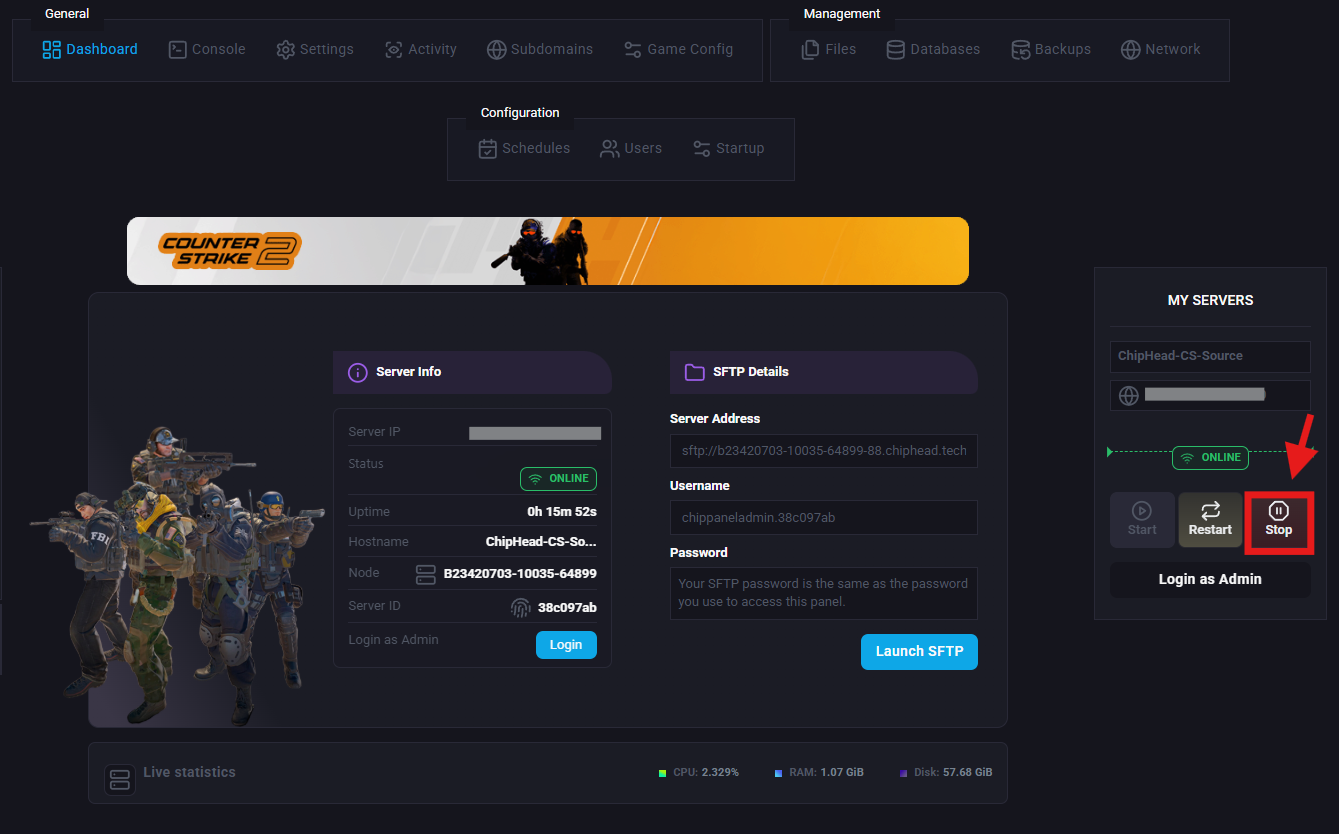Click the blue RAM legend square
Viewport: 1339px width, 834px height.
[x=779, y=773]
